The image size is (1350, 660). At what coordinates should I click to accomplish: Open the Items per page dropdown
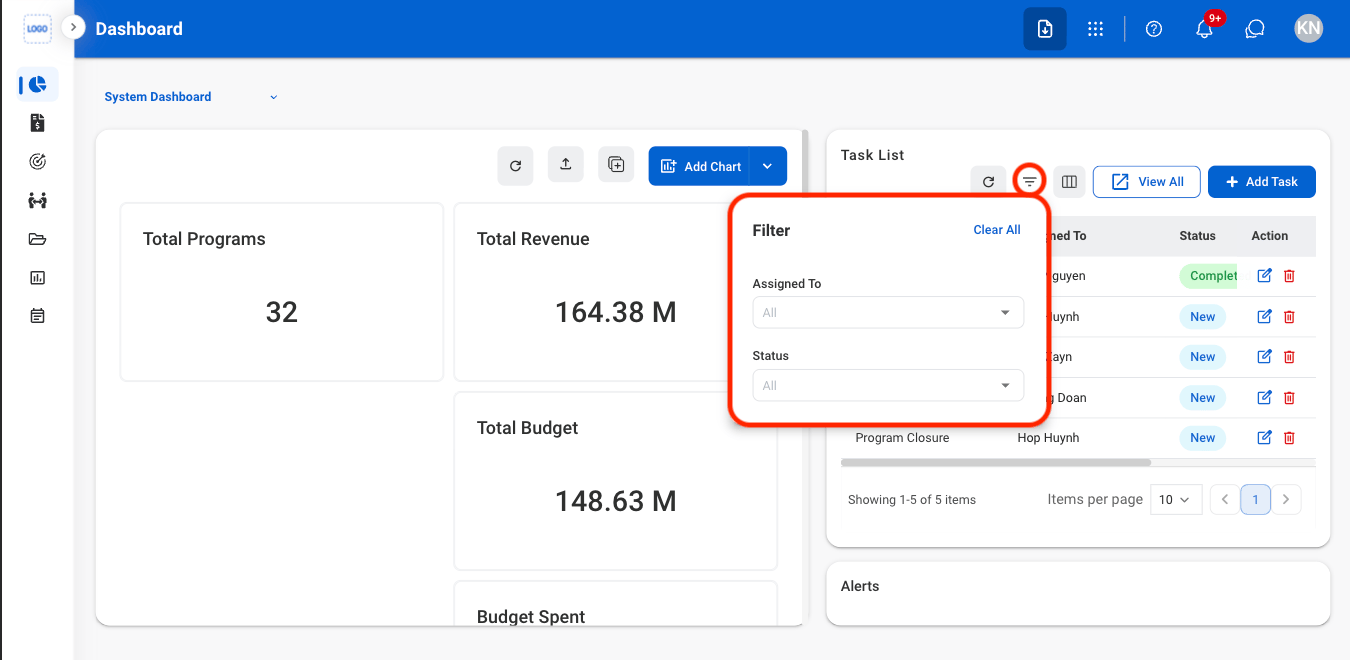point(1176,499)
